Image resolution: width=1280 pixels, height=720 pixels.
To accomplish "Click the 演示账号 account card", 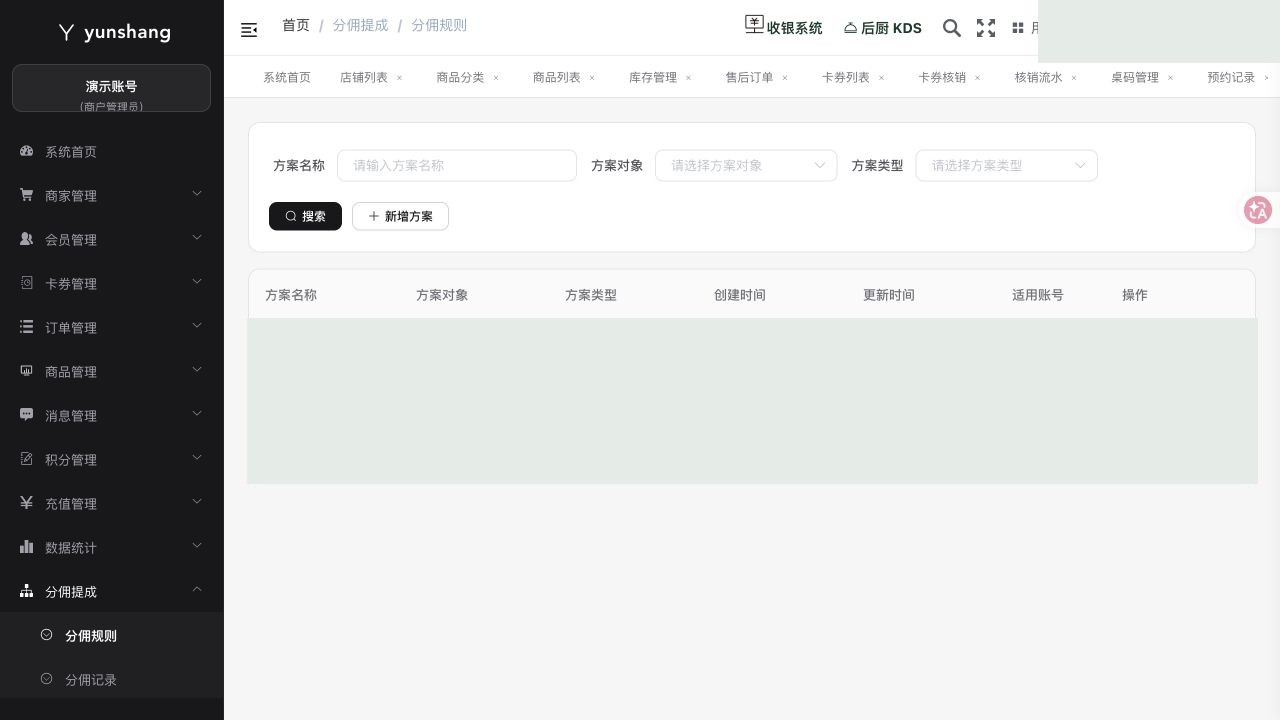I will [x=111, y=88].
